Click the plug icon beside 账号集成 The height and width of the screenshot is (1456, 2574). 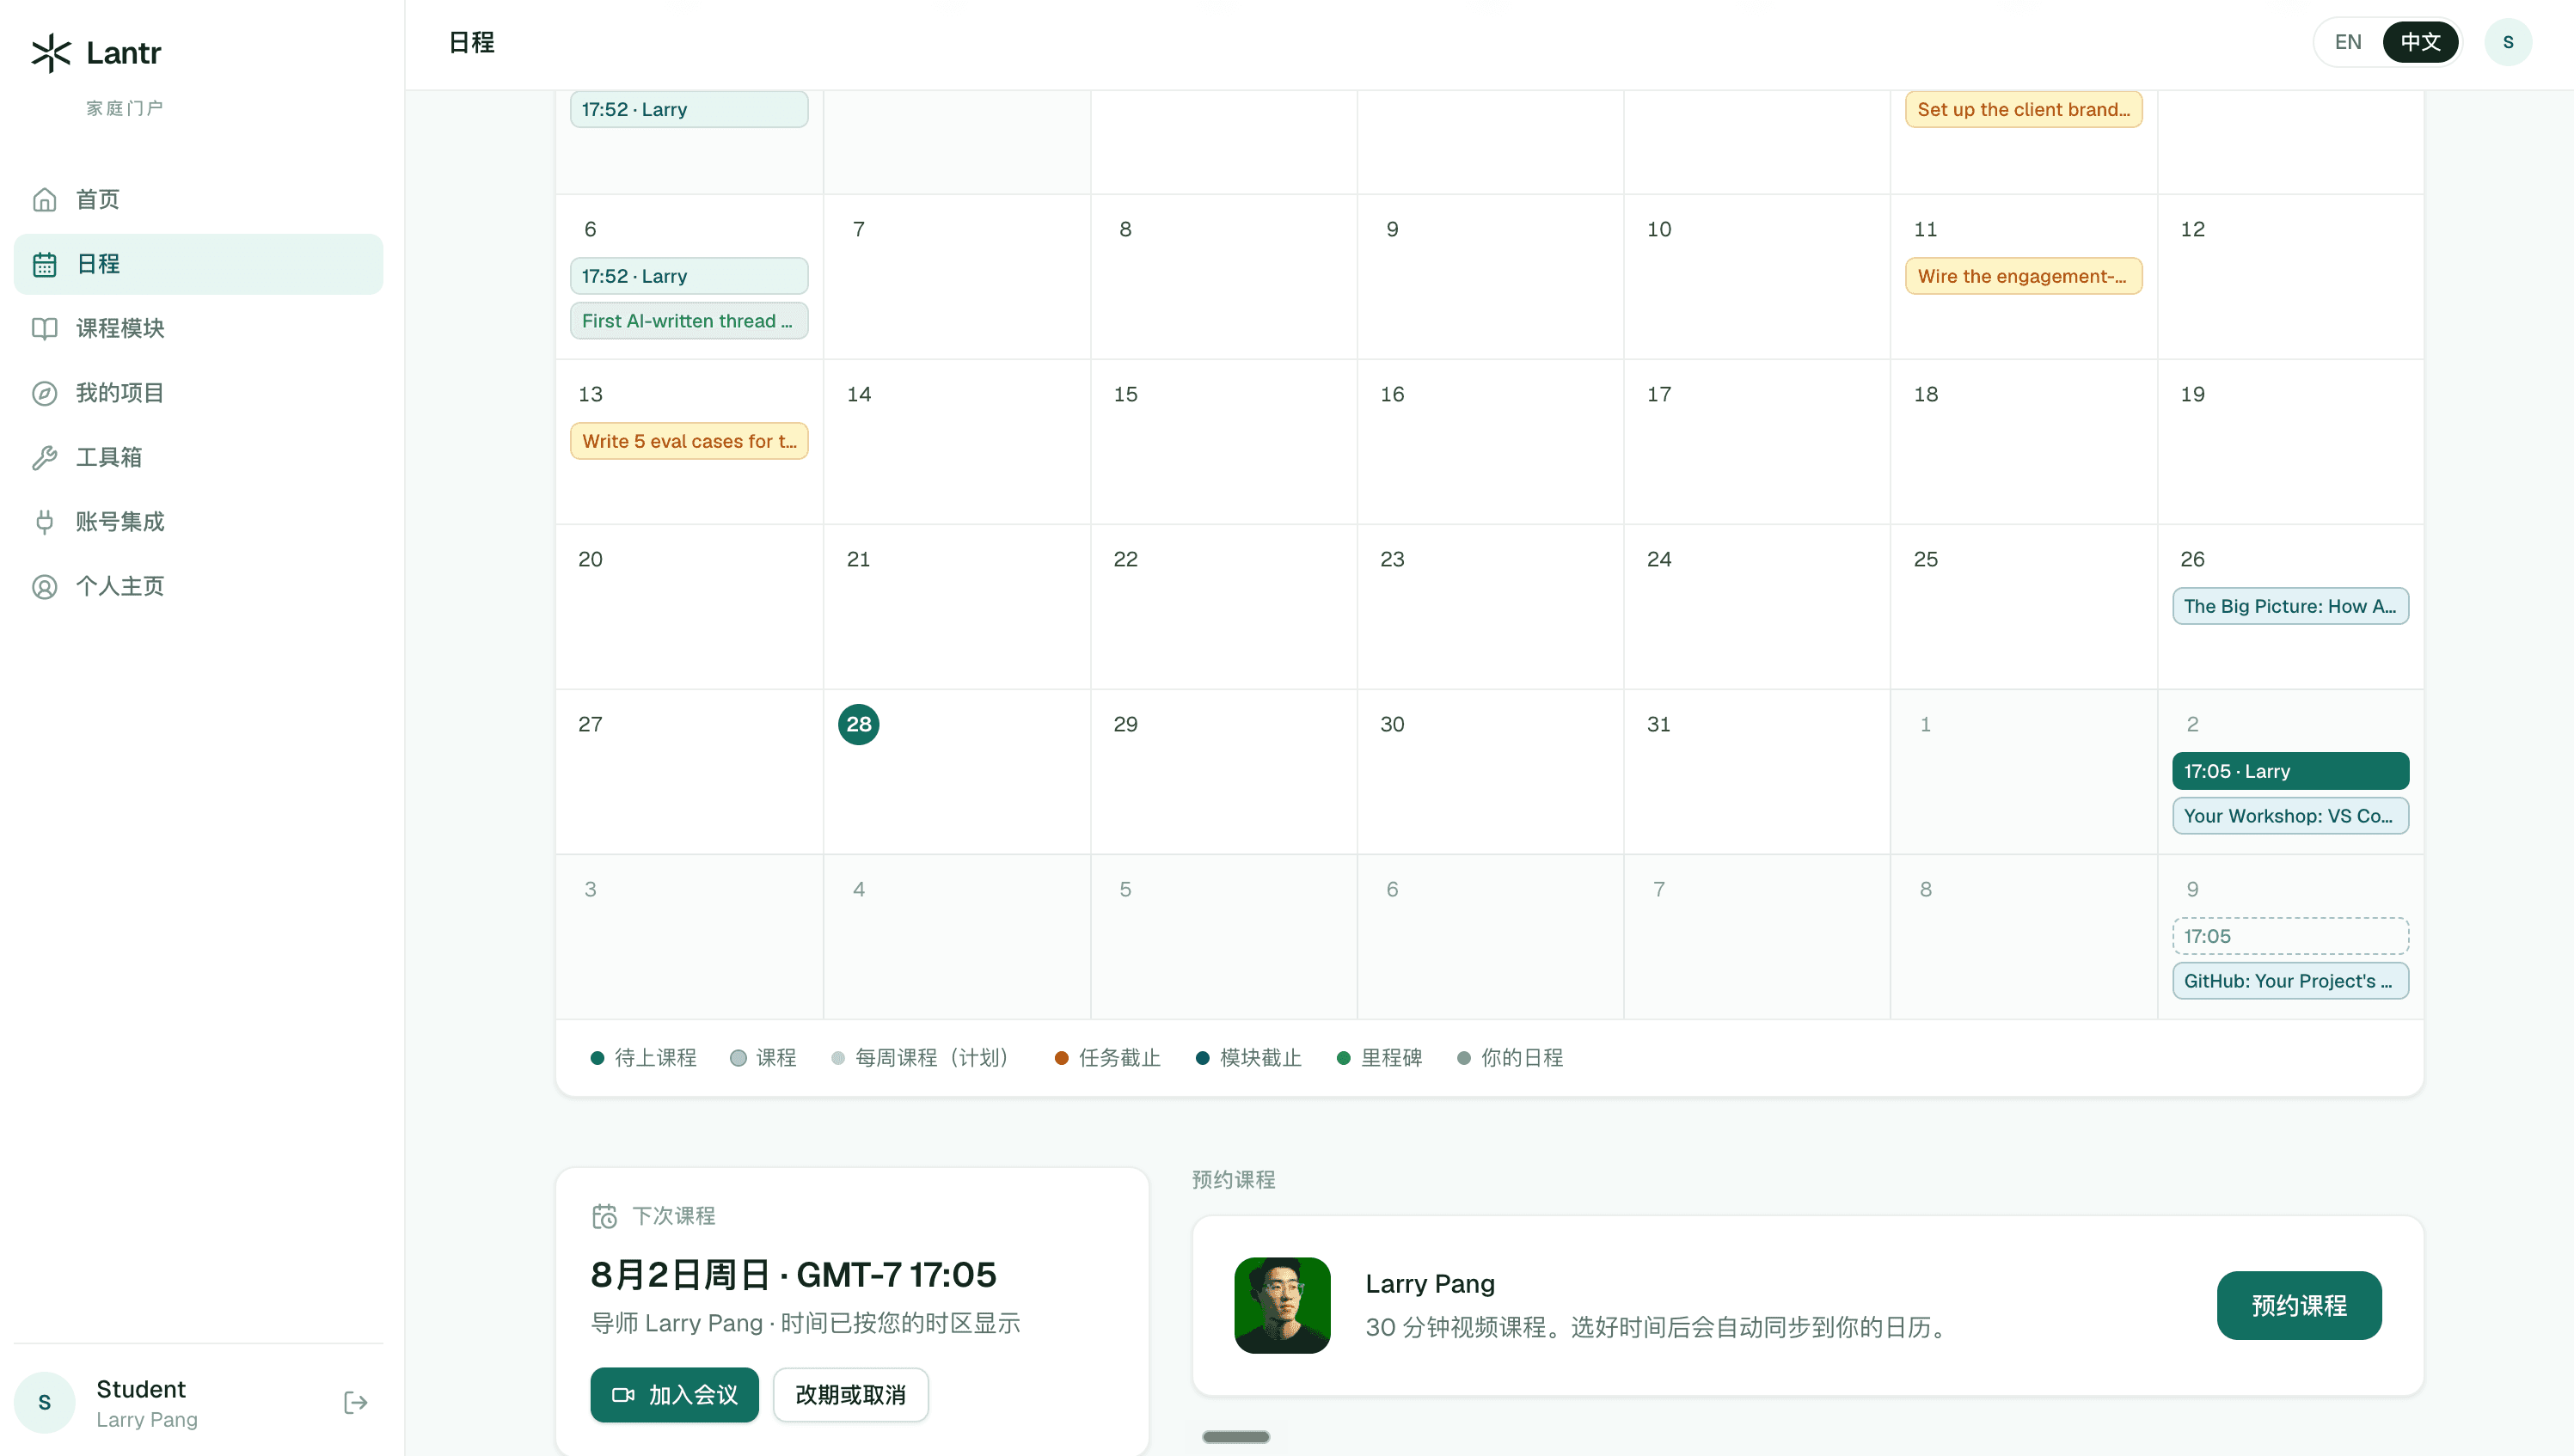[44, 522]
